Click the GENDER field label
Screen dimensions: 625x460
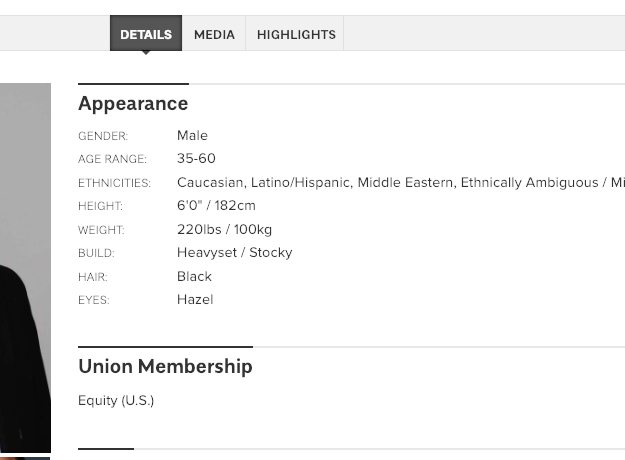tap(103, 136)
